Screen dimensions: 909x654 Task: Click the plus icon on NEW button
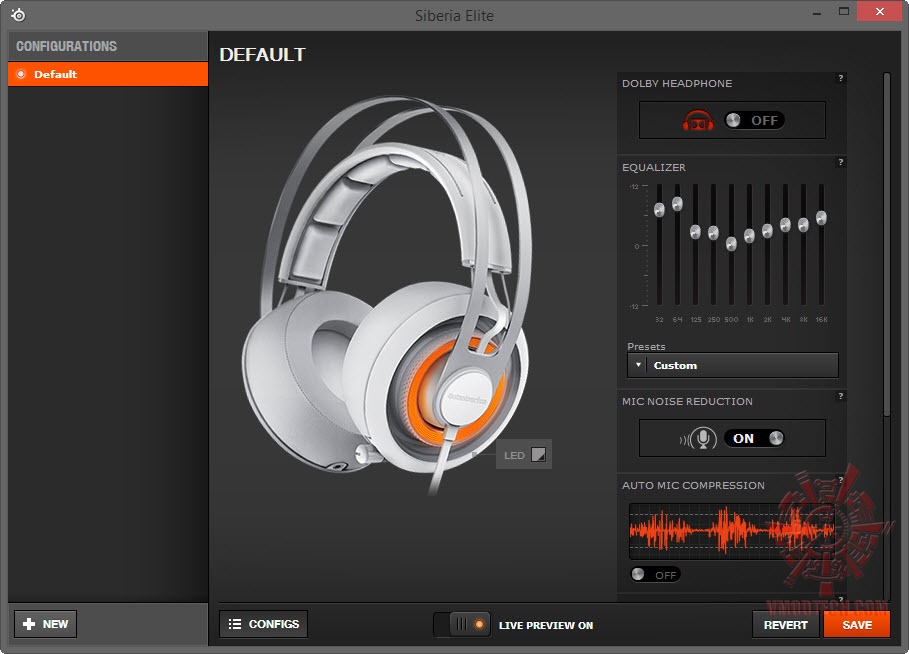tap(29, 624)
